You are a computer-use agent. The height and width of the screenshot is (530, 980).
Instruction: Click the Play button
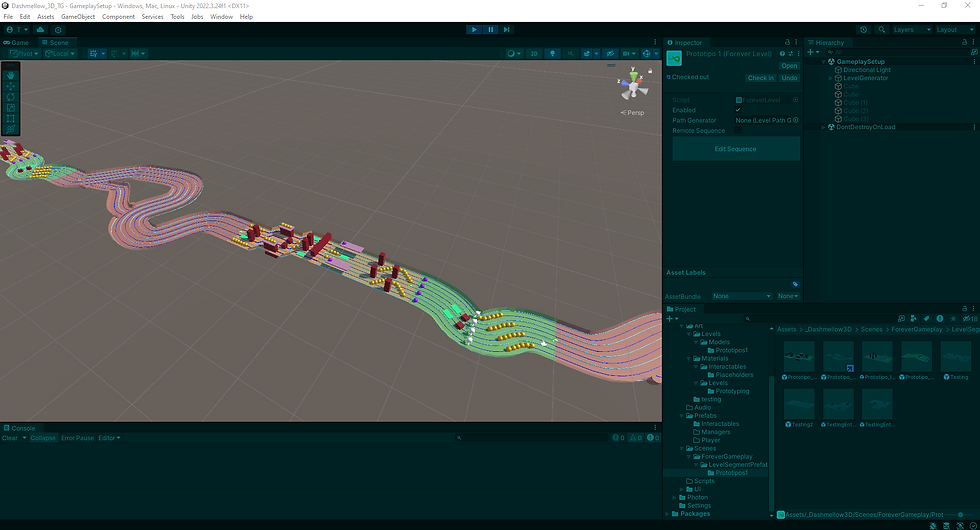pyautogui.click(x=474, y=29)
